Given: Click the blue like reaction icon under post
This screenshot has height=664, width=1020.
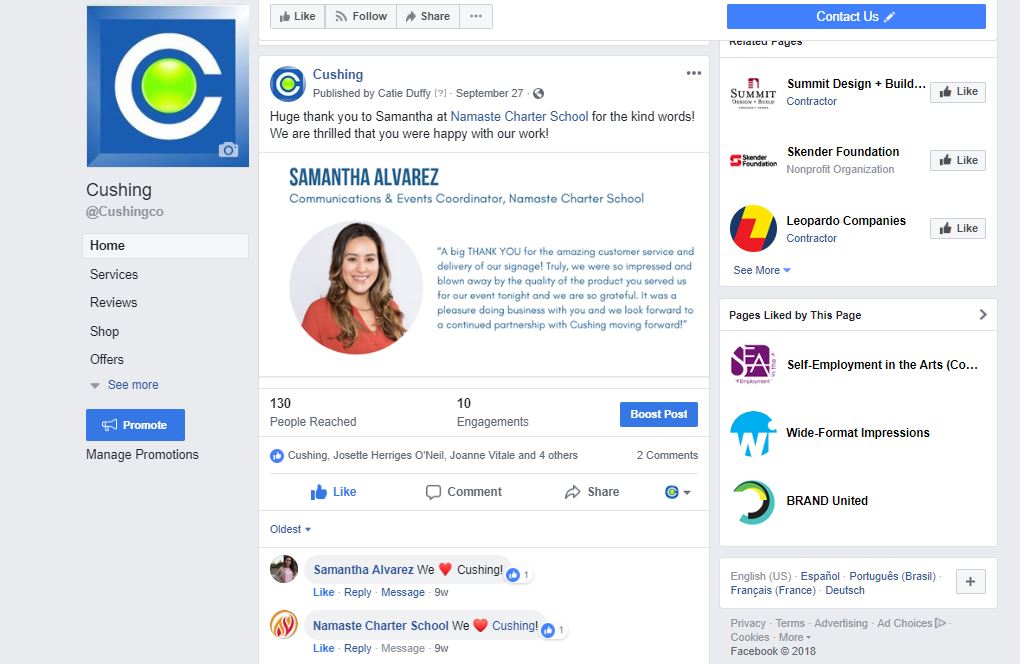Looking at the screenshot, I should pyautogui.click(x=276, y=456).
